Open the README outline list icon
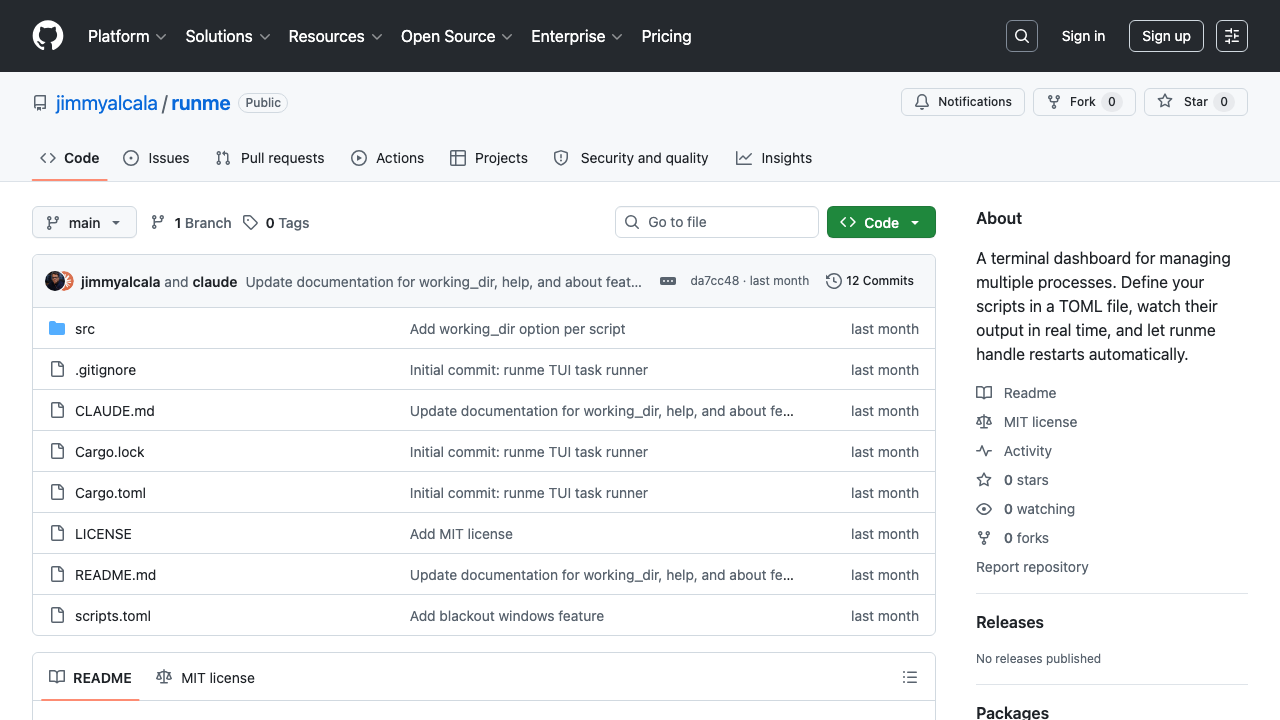The height and width of the screenshot is (720, 1280). 909,677
